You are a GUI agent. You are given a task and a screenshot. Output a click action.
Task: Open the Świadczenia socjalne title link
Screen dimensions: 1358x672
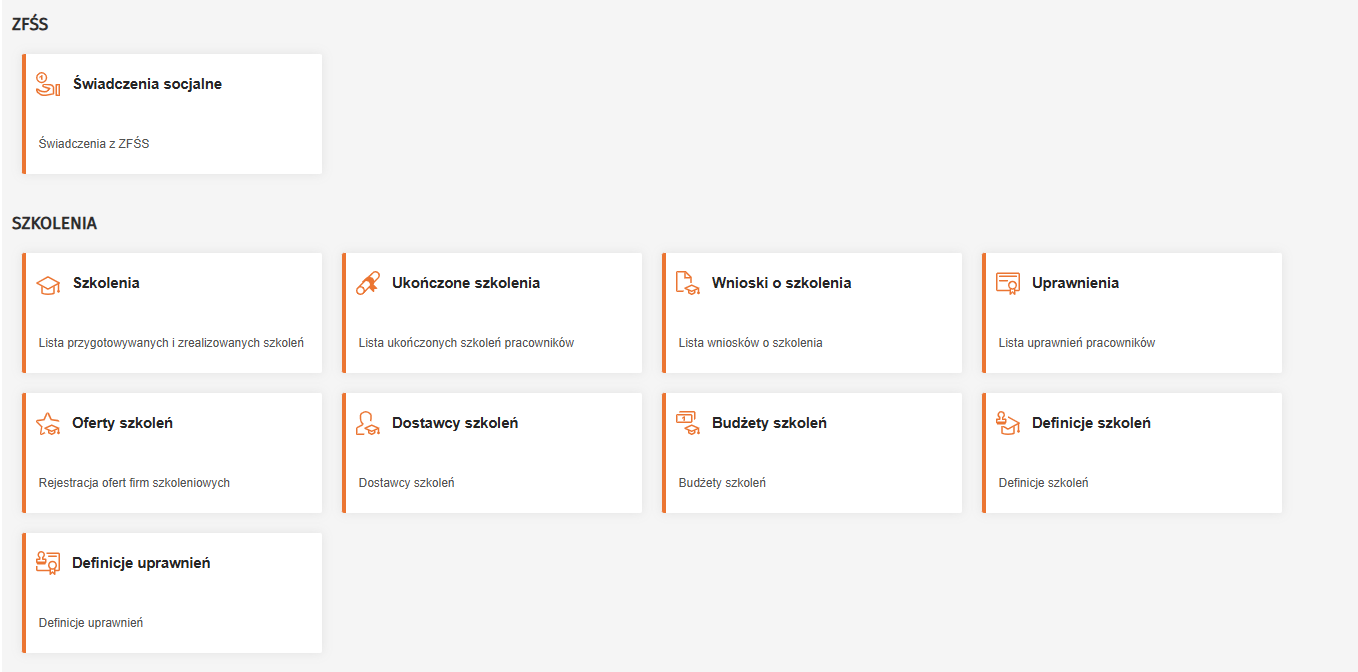click(147, 84)
